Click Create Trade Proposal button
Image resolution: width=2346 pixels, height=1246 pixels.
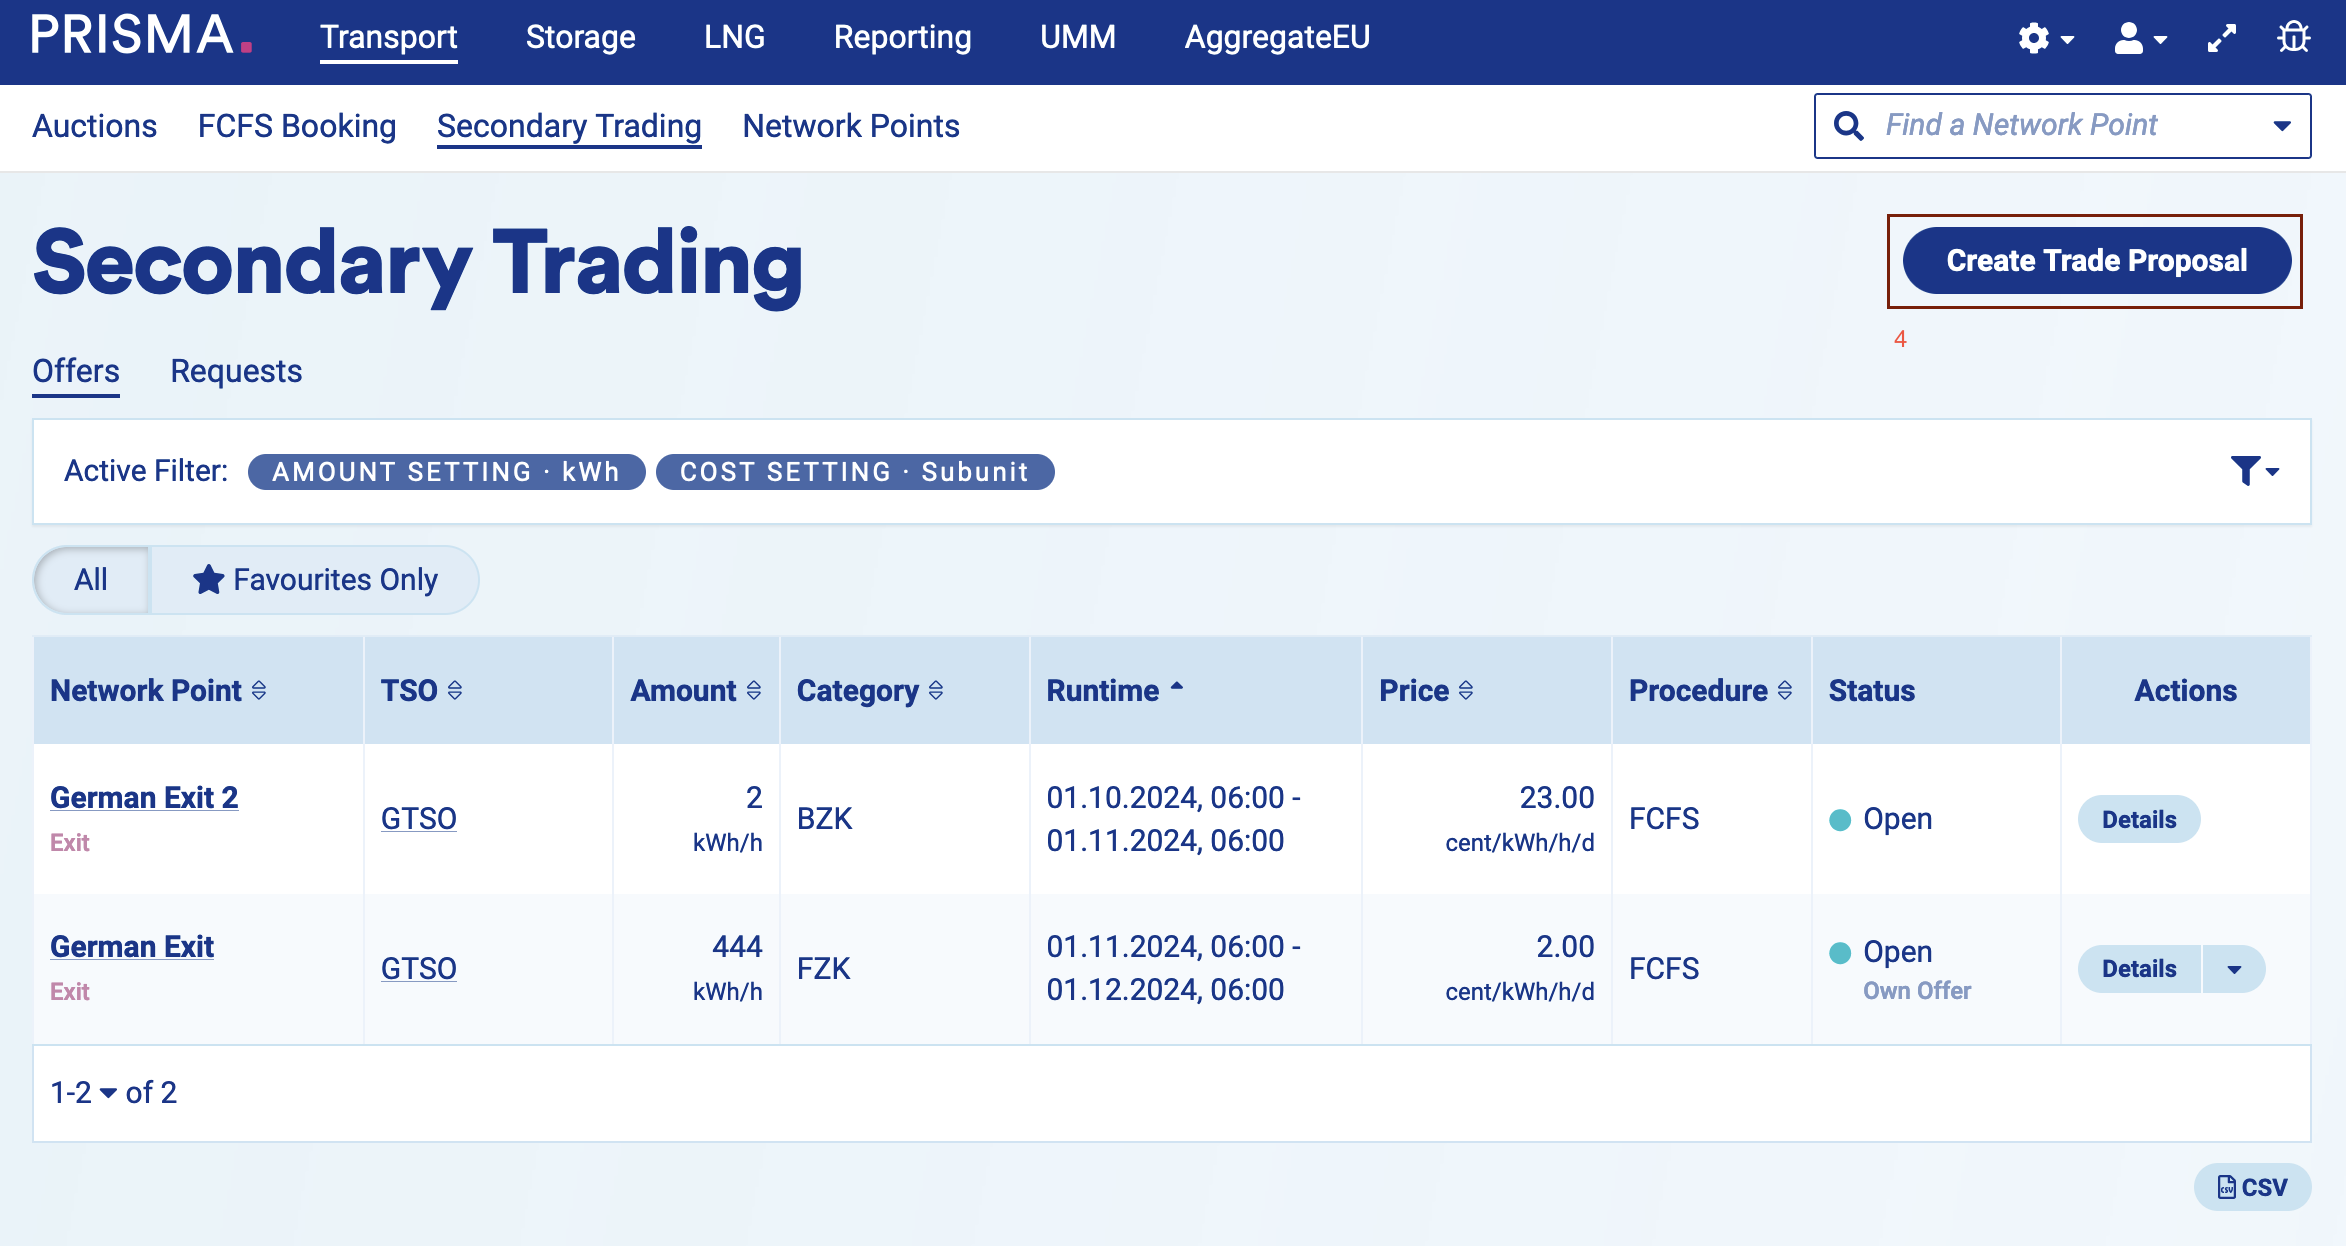pos(2096,261)
